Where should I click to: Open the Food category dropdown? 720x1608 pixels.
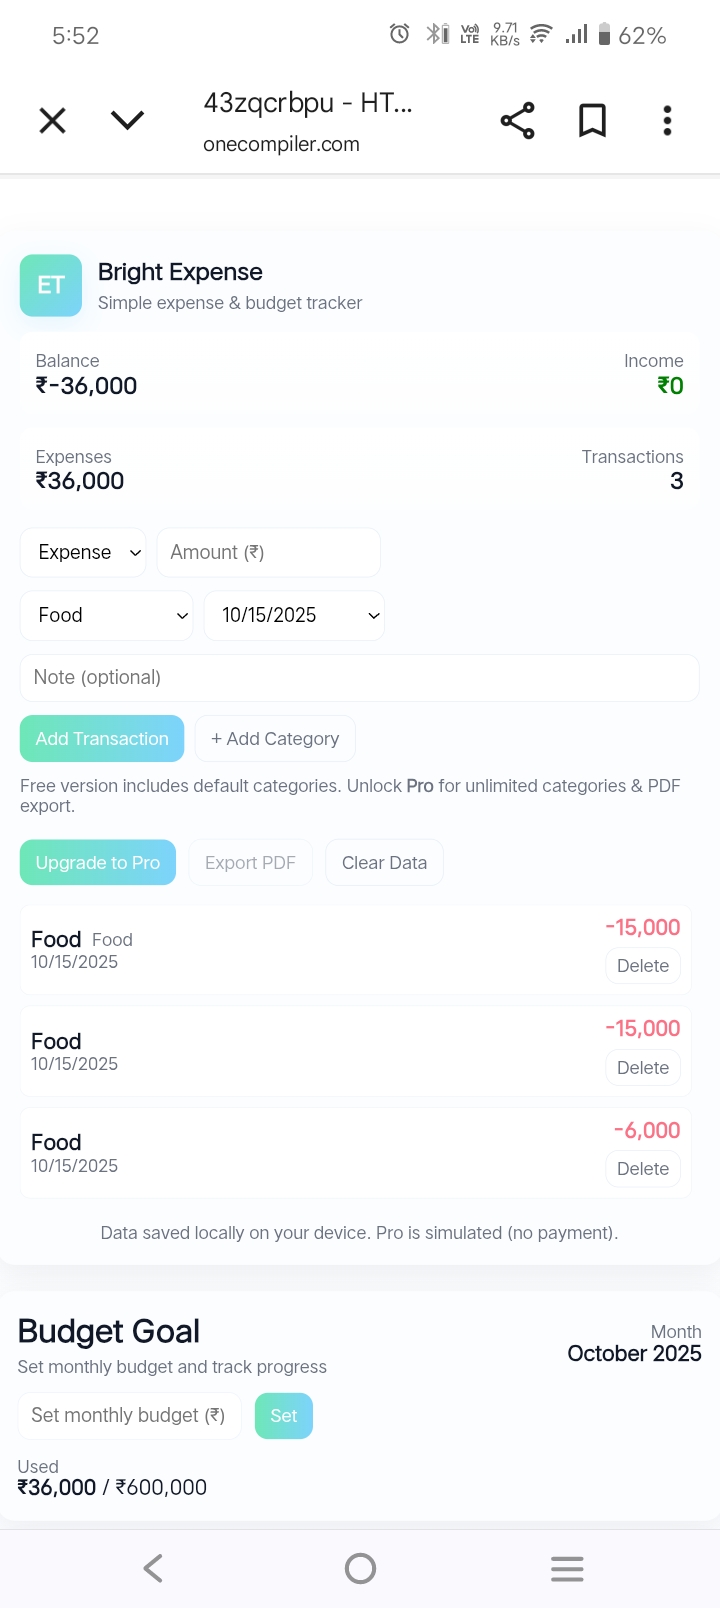click(106, 615)
